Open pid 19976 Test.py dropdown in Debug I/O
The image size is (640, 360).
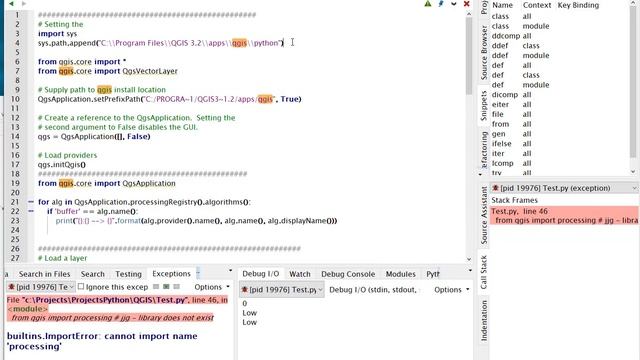[282, 289]
